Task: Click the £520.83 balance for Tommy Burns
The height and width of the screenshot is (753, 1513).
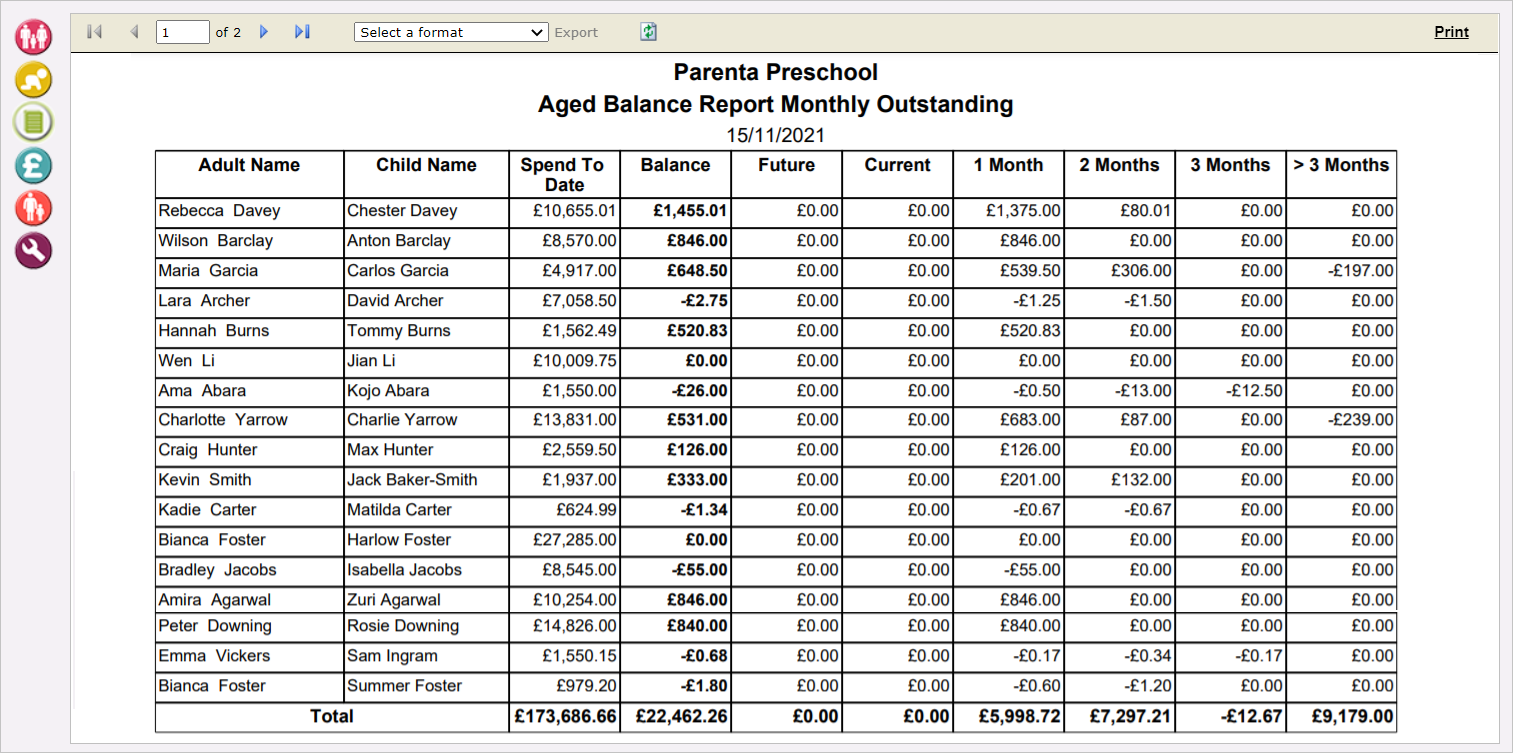Action: click(698, 331)
